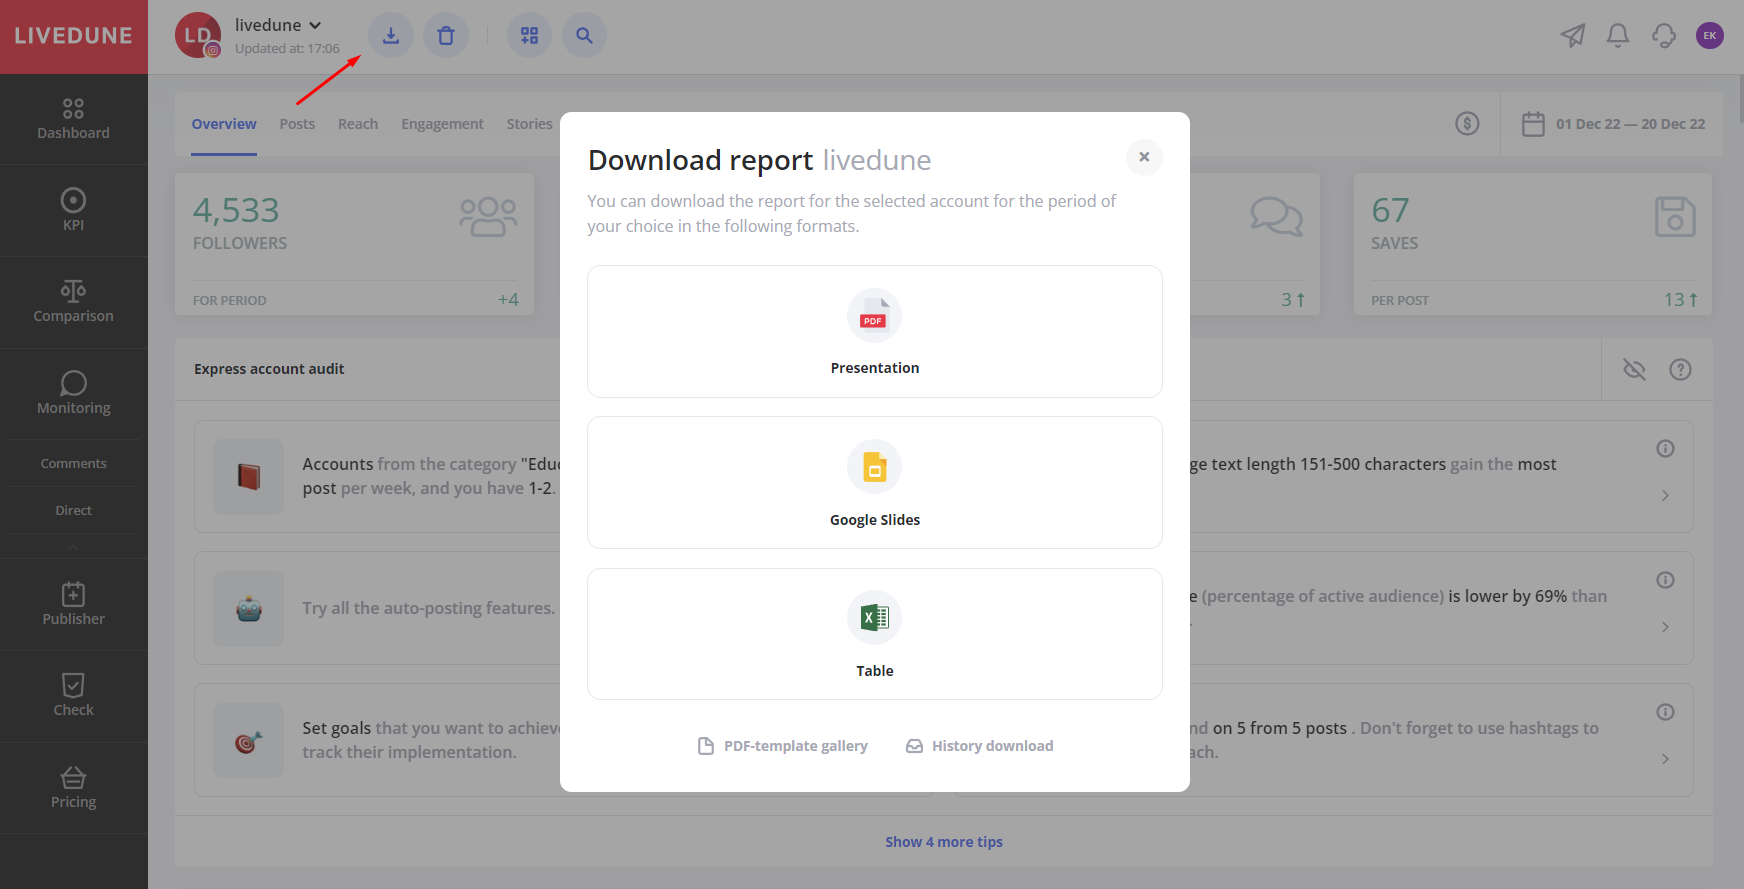Open the dashboard grid widgets icon
The width and height of the screenshot is (1744, 889).
(529, 36)
